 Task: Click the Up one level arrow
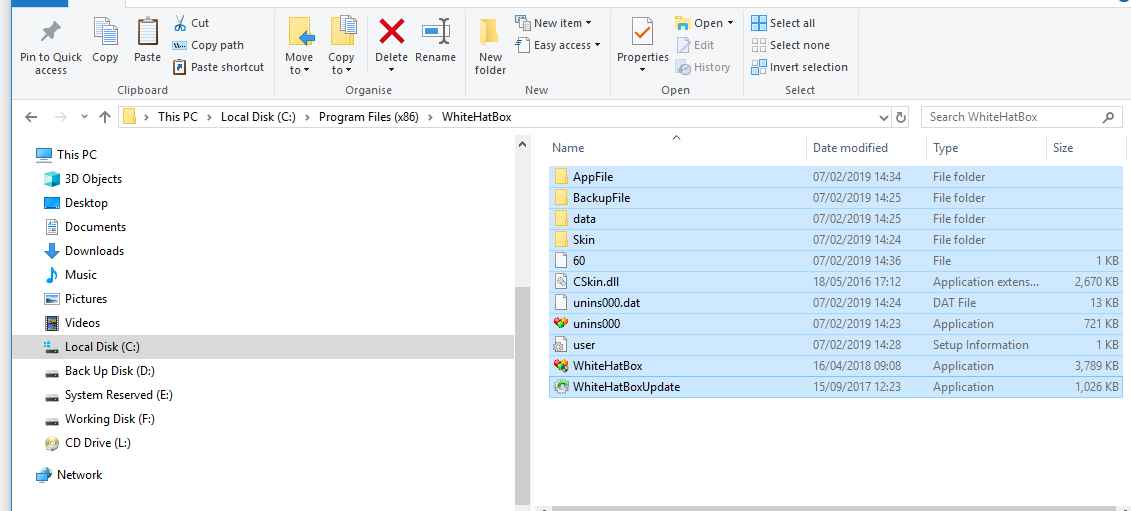point(105,117)
